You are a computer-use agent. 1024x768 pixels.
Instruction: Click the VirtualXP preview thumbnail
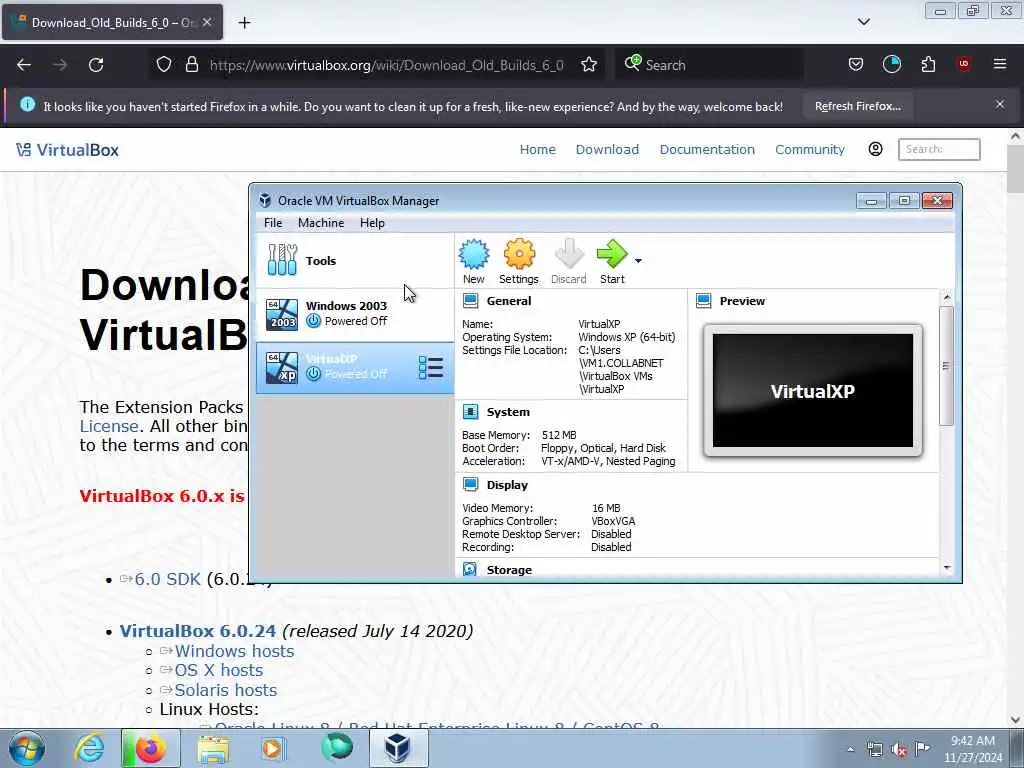click(812, 391)
